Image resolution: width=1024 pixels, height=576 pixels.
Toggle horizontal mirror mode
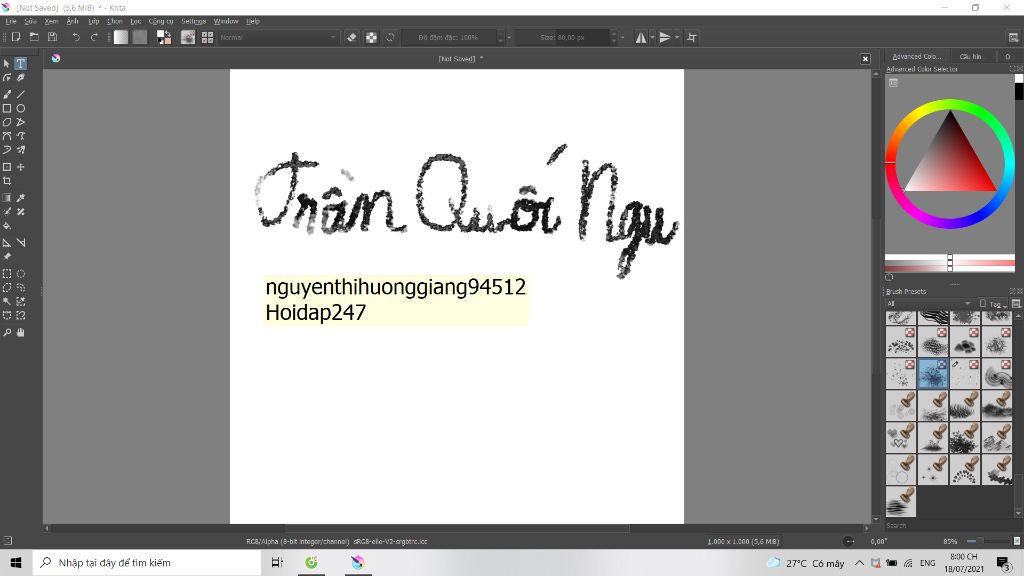(x=641, y=37)
